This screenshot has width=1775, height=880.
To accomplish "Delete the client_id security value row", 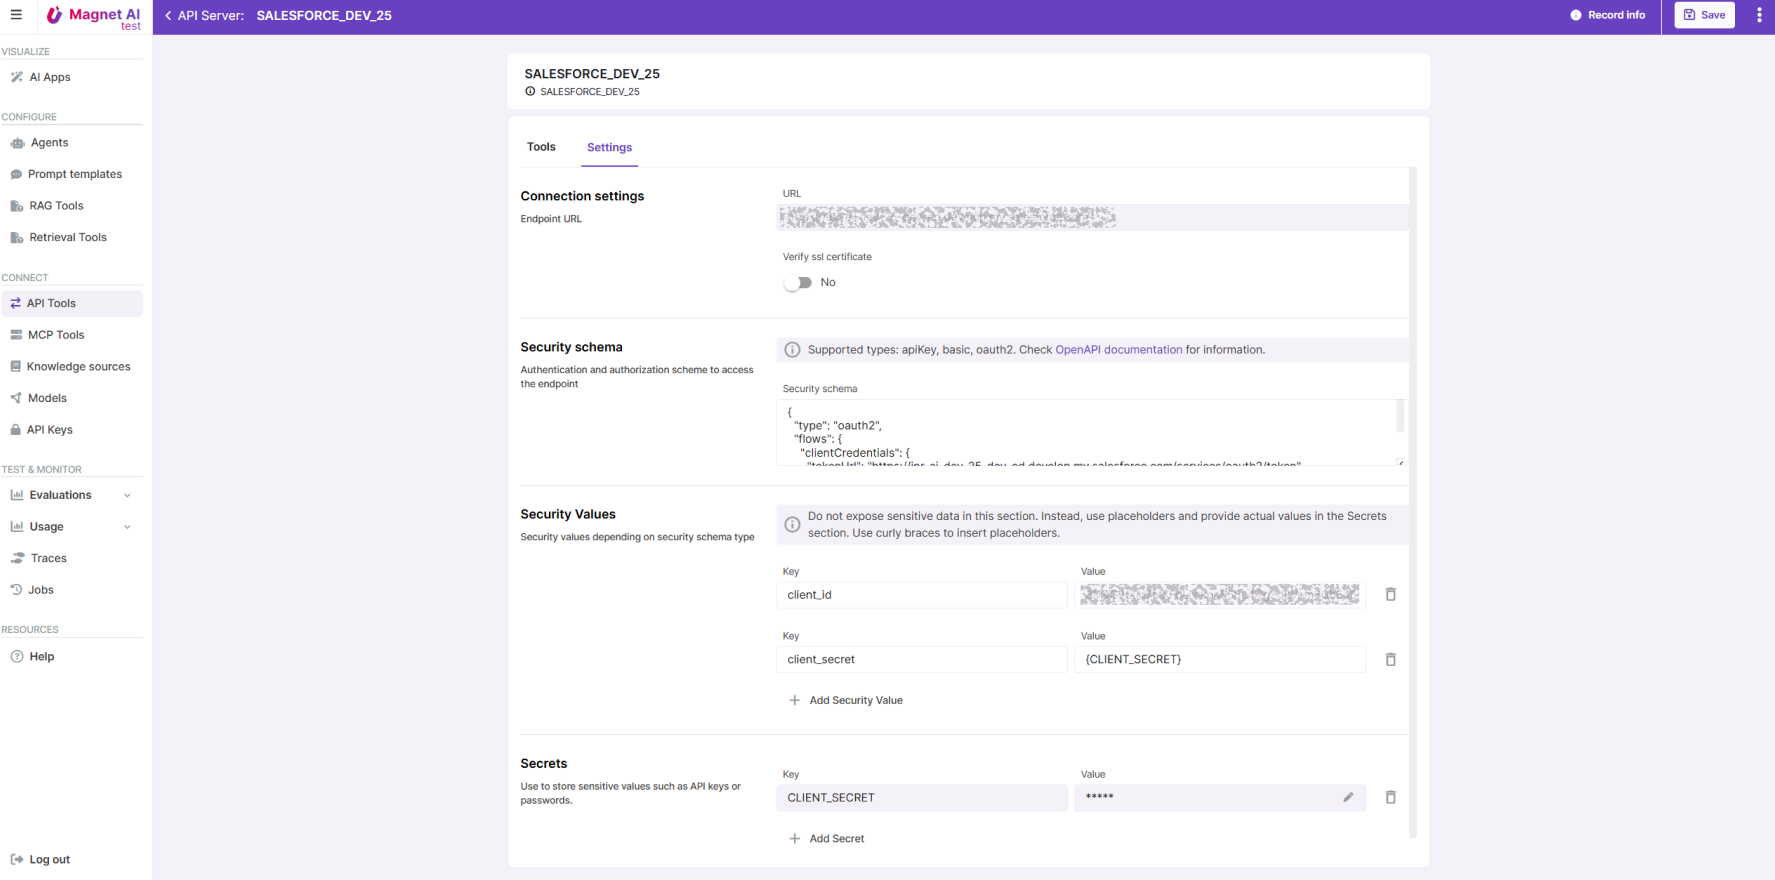I will click(x=1390, y=595).
